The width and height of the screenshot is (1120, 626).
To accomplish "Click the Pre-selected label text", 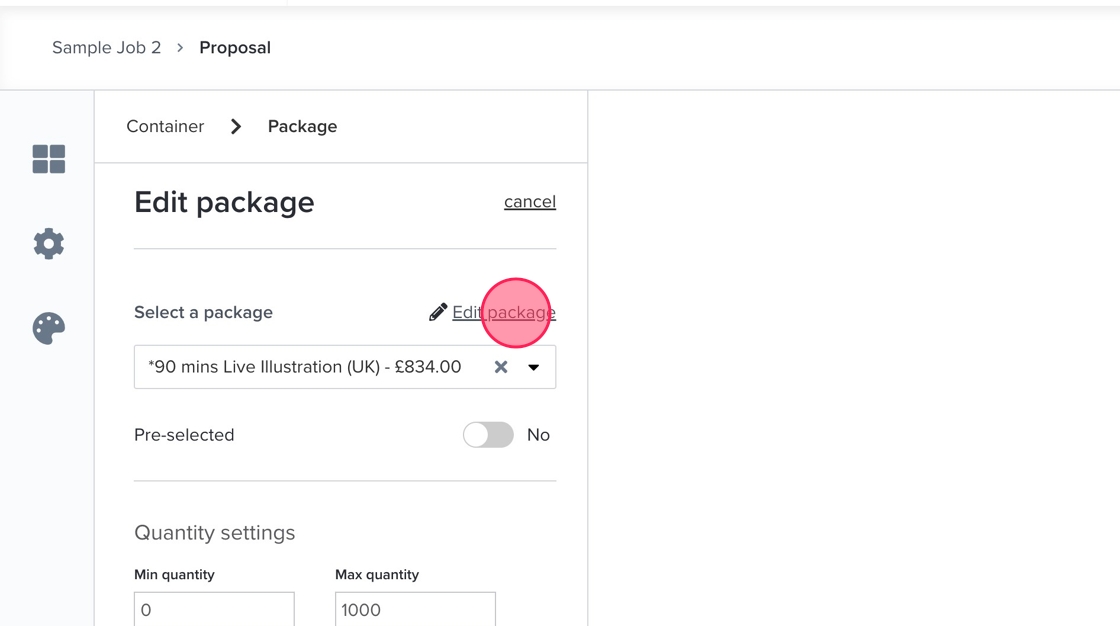I will coord(184,435).
